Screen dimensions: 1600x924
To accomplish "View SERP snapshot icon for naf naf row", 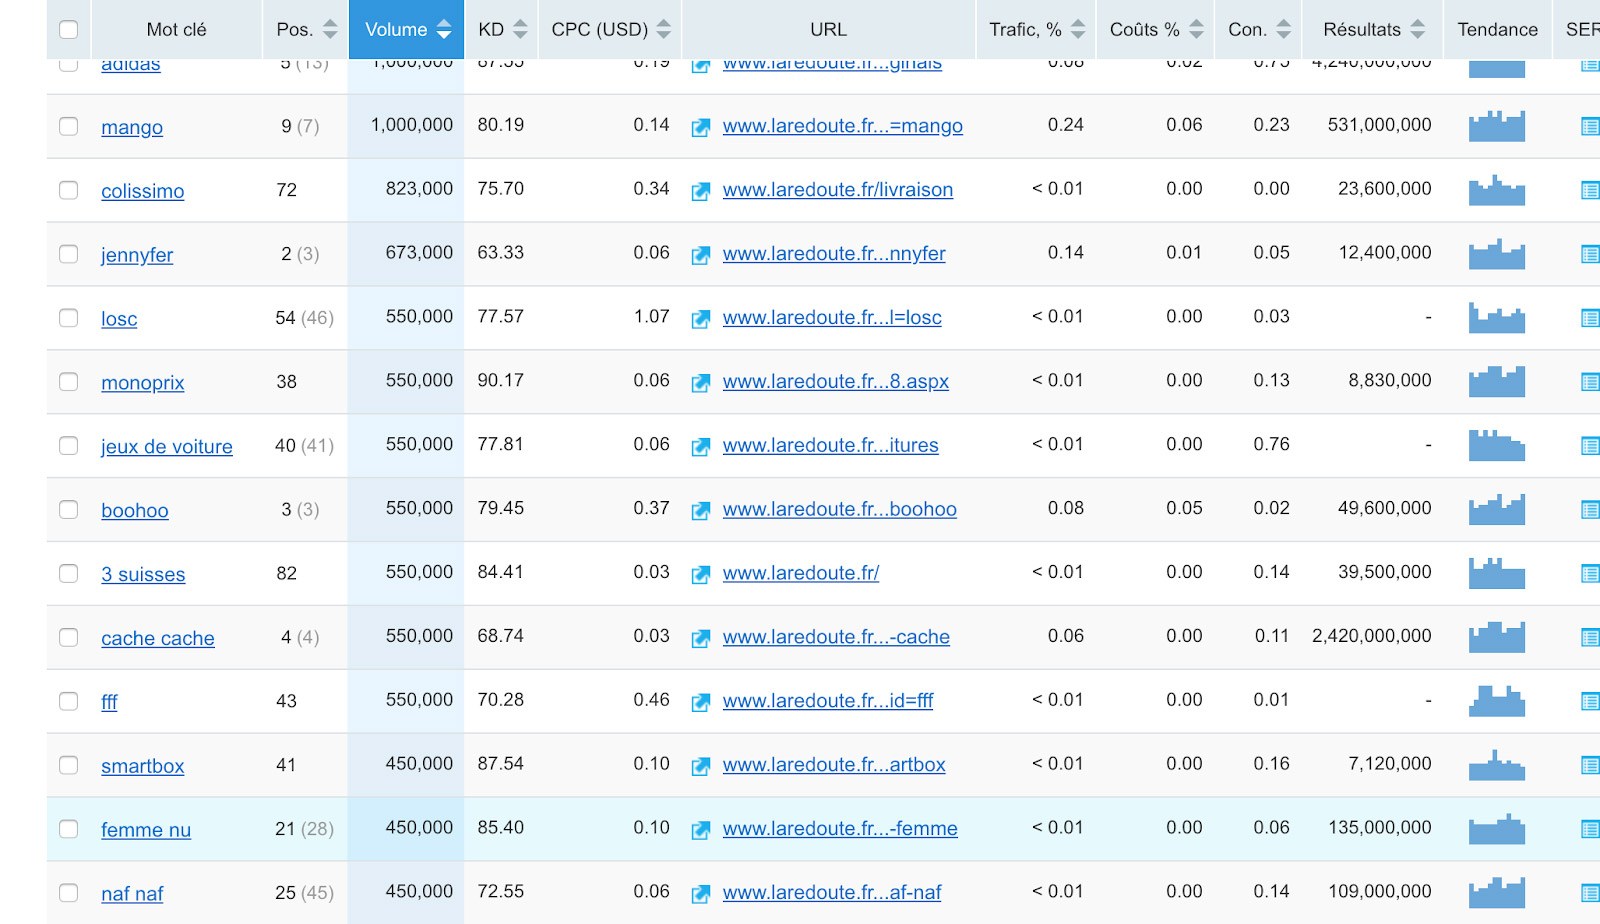I will tap(1590, 893).
